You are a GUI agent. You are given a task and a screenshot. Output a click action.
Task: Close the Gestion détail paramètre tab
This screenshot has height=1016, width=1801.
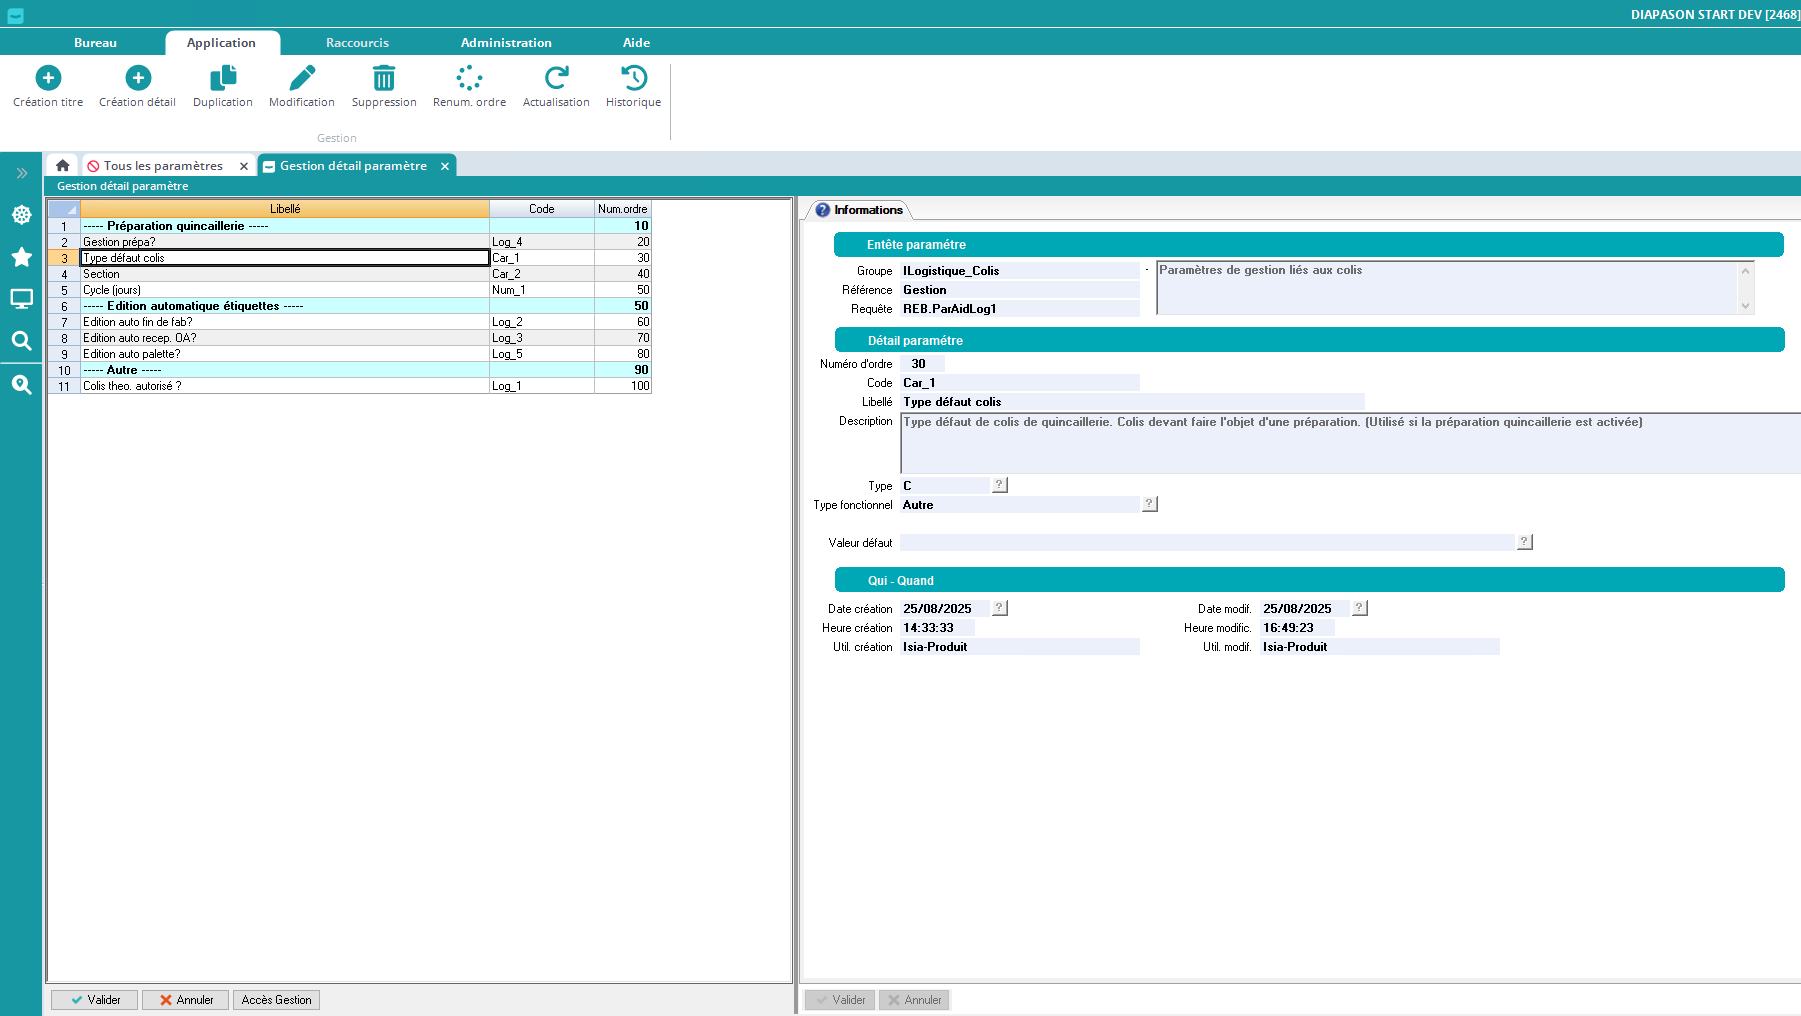click(x=445, y=166)
